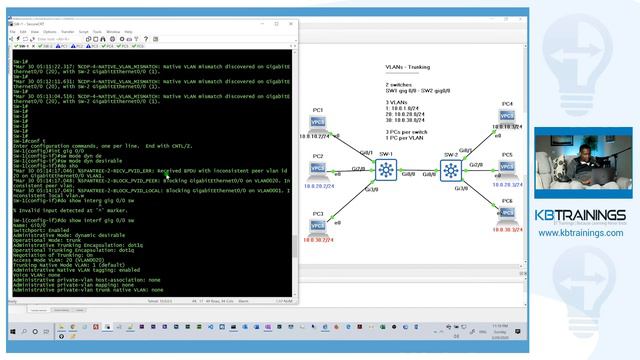
Task: Click the Cortana circle icon in taskbar
Action: pyautogui.click(x=35, y=331)
